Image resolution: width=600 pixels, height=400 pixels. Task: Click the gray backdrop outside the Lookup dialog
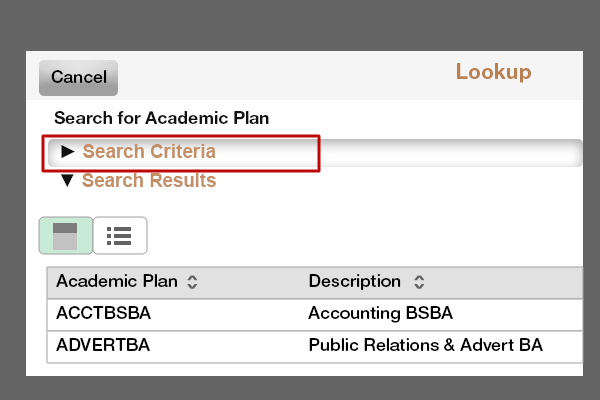pos(300,23)
